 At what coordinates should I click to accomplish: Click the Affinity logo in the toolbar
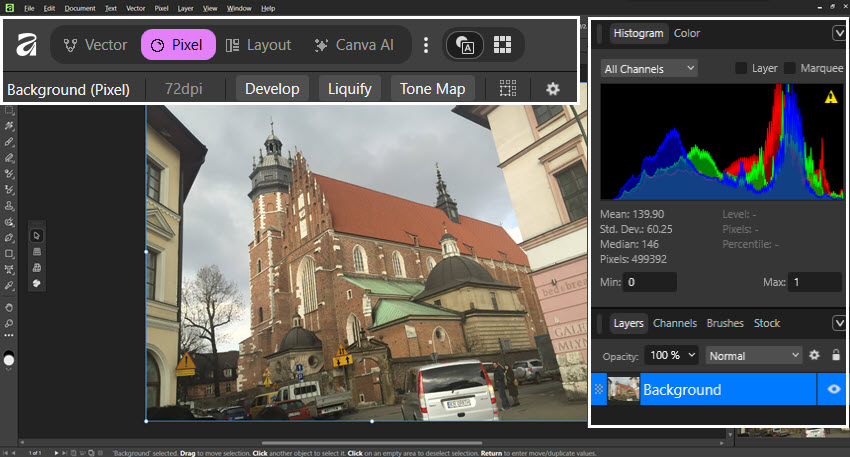click(x=26, y=44)
